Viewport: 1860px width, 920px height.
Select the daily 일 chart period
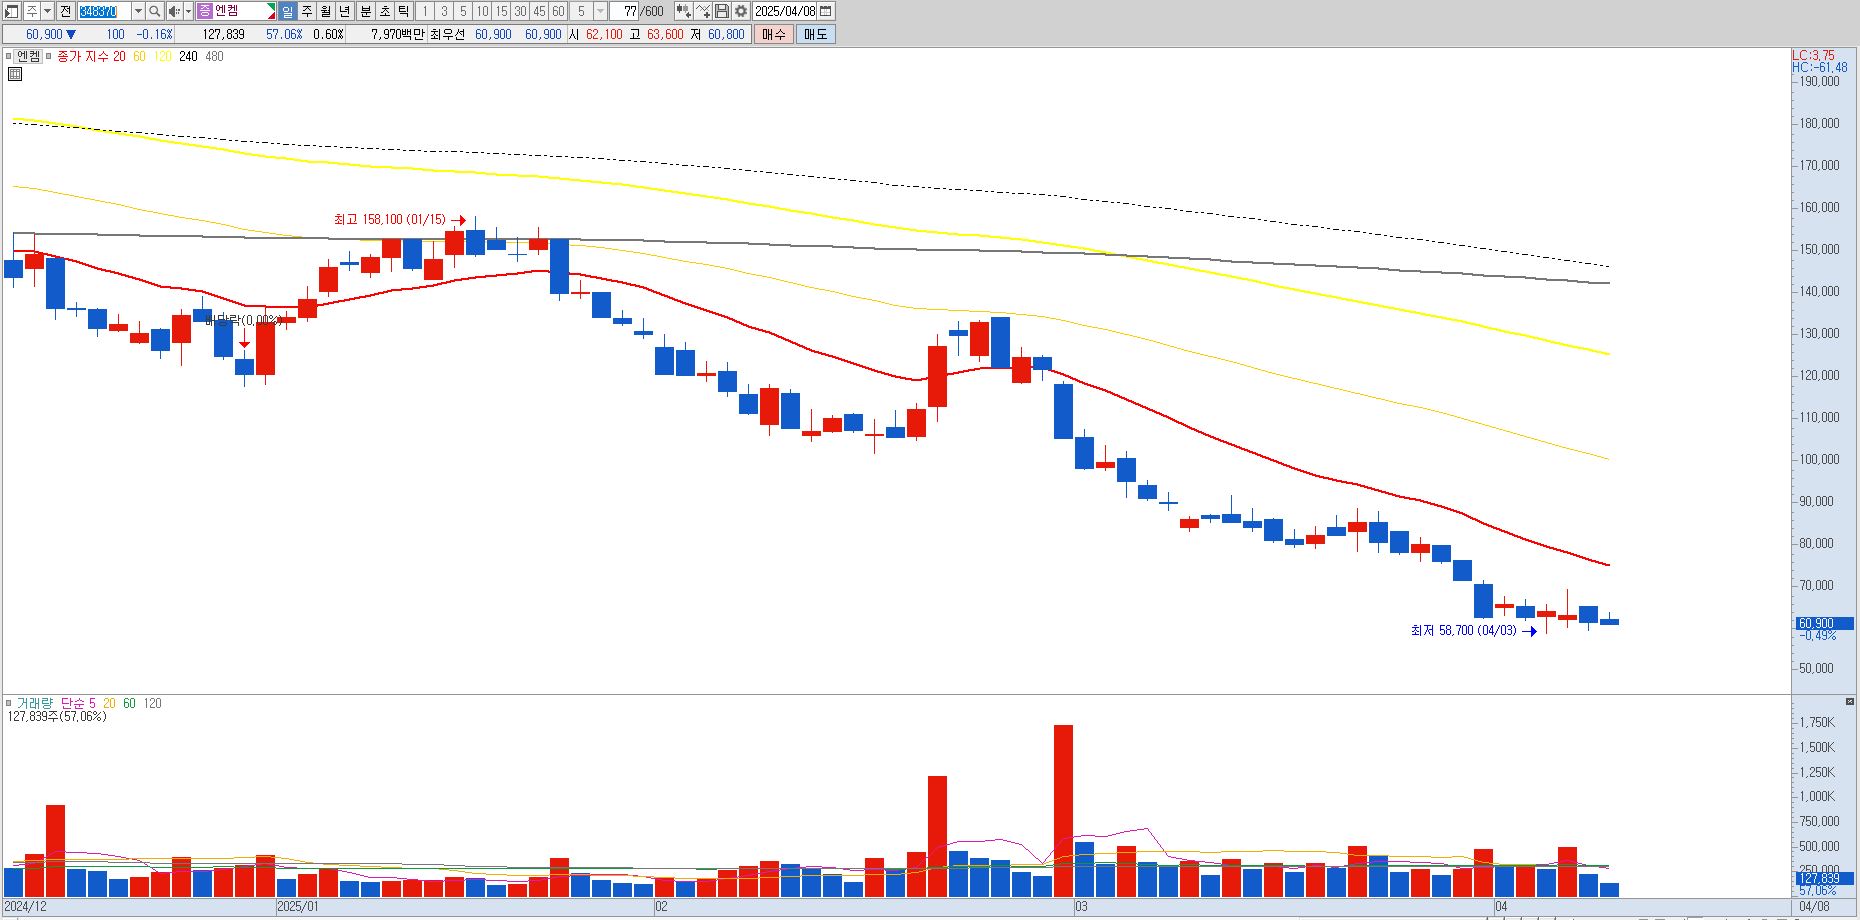[x=288, y=11]
